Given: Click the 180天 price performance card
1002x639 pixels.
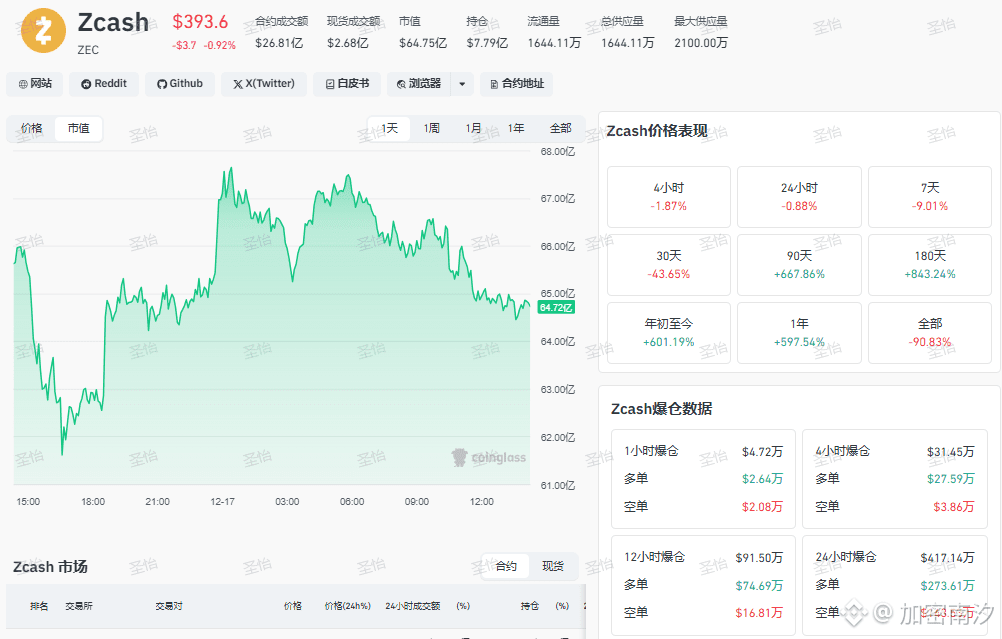Looking at the screenshot, I should (930, 265).
